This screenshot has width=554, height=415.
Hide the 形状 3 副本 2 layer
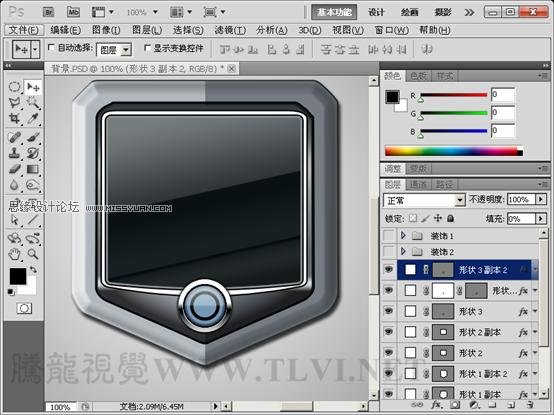389,270
